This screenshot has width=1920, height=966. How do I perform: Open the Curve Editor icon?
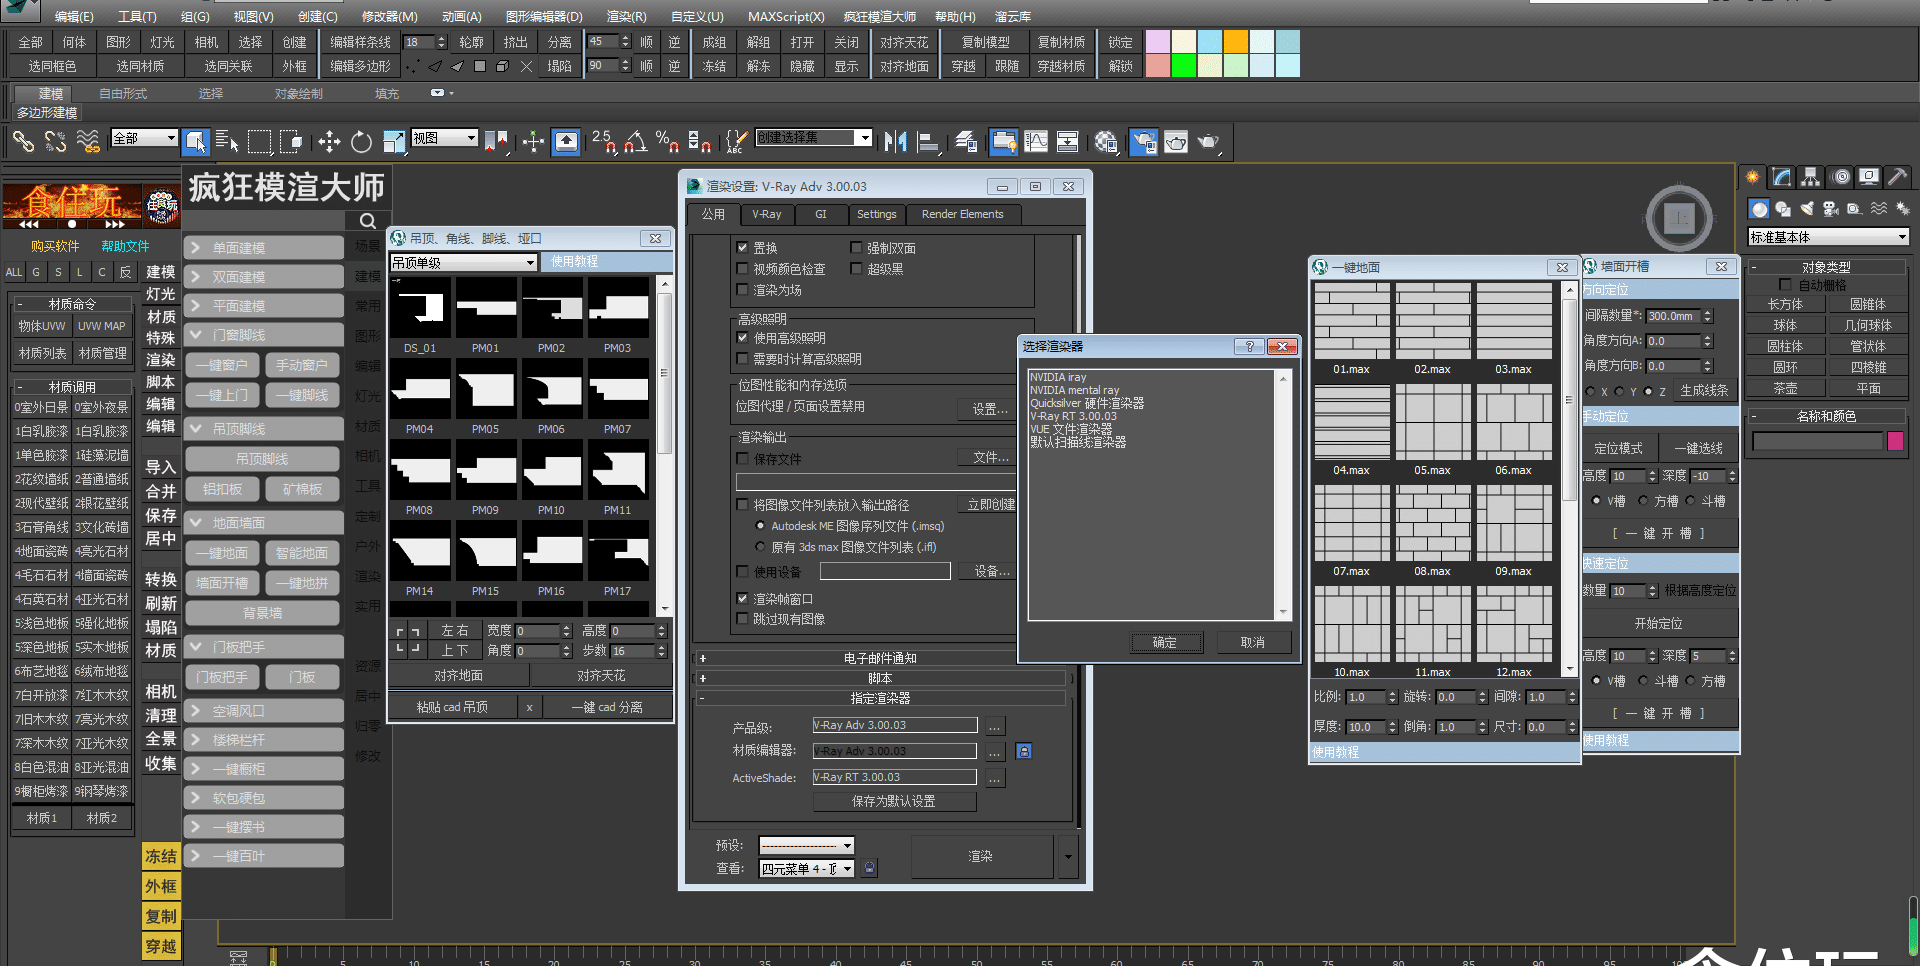point(1036,142)
